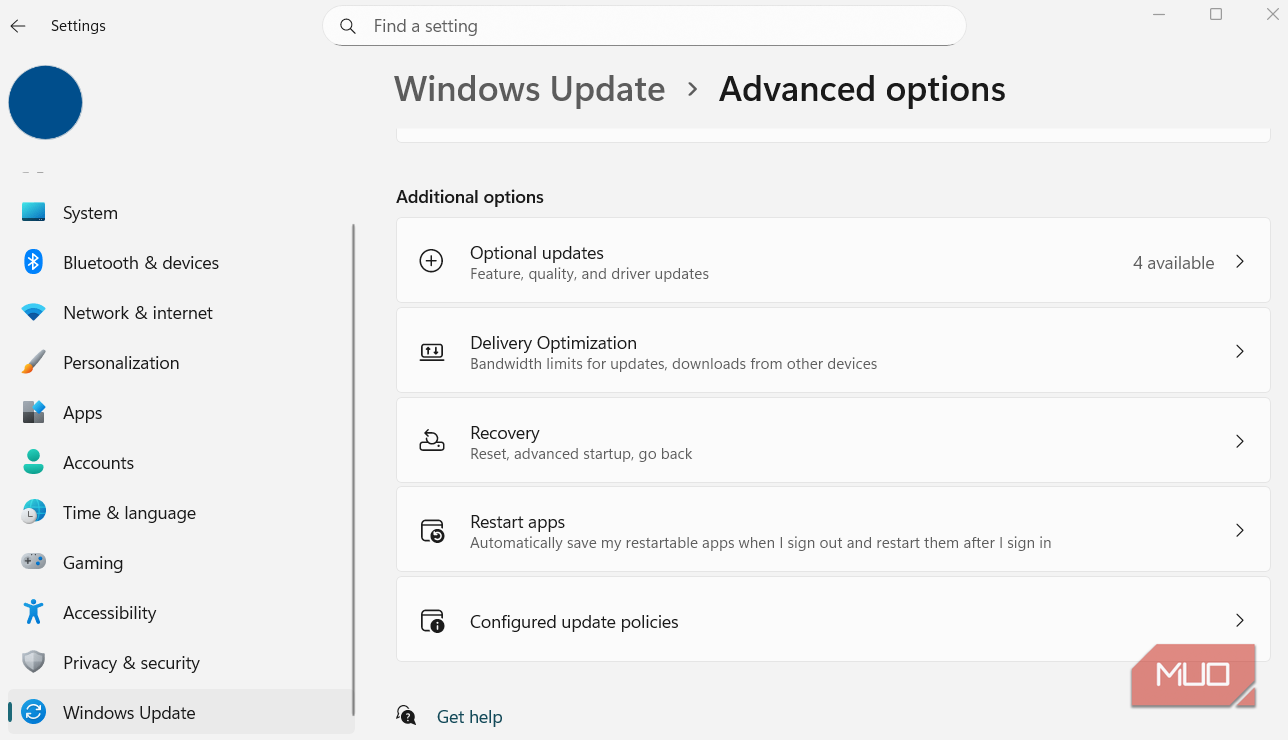Go to Time & language label
This screenshot has width=1288, height=740.
point(129,513)
